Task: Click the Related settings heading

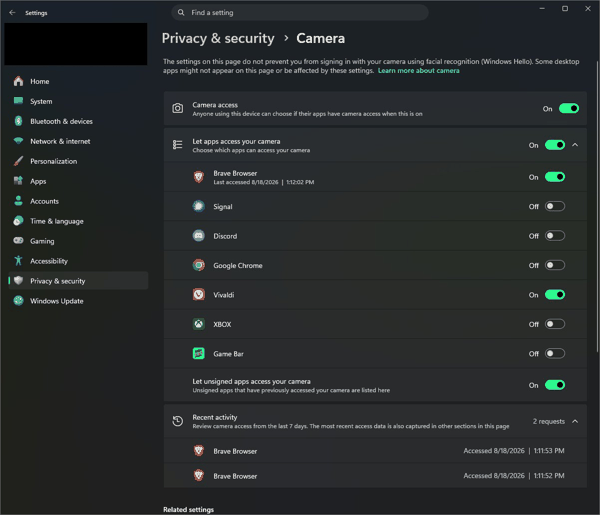Action: point(189,509)
